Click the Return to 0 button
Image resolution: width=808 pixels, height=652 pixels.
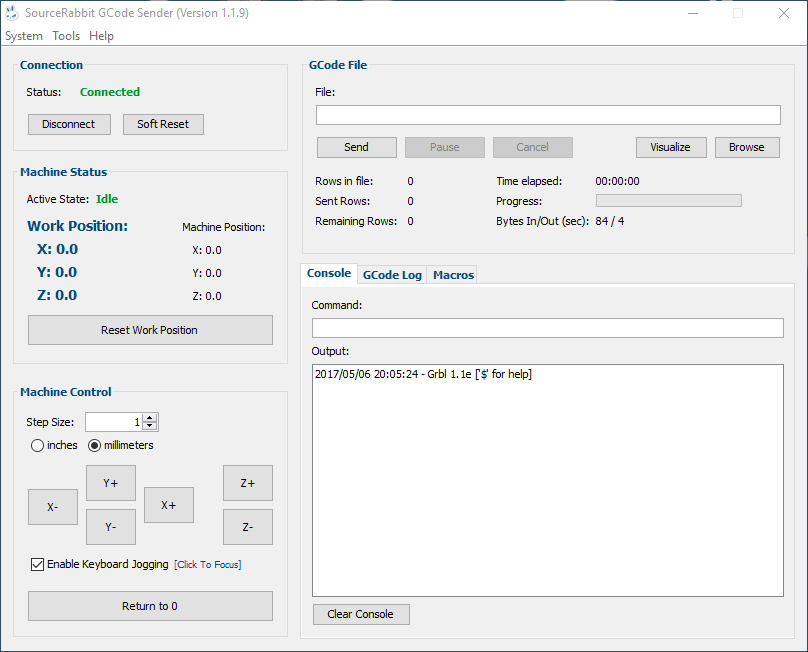pos(150,606)
